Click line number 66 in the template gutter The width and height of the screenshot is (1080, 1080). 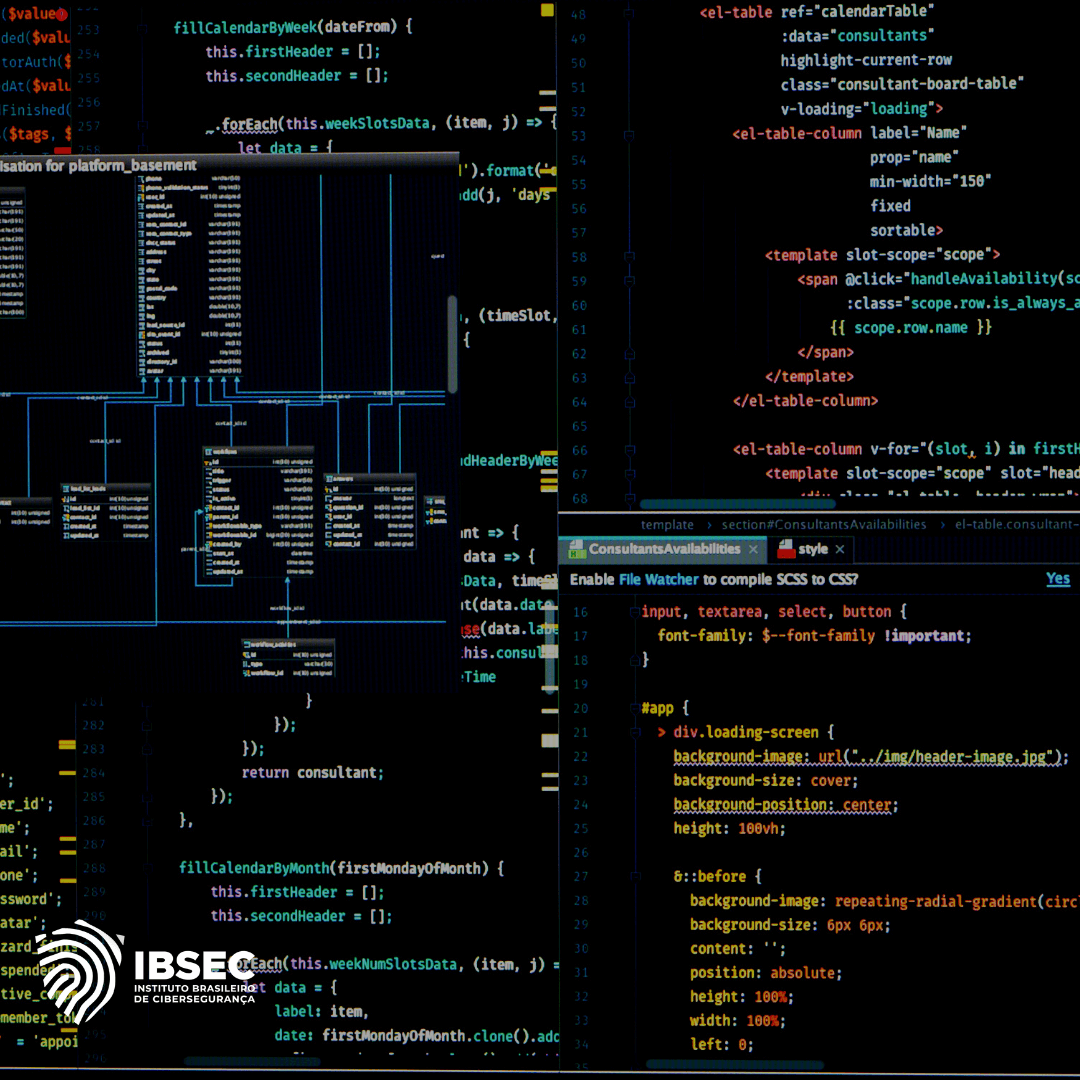pos(579,450)
